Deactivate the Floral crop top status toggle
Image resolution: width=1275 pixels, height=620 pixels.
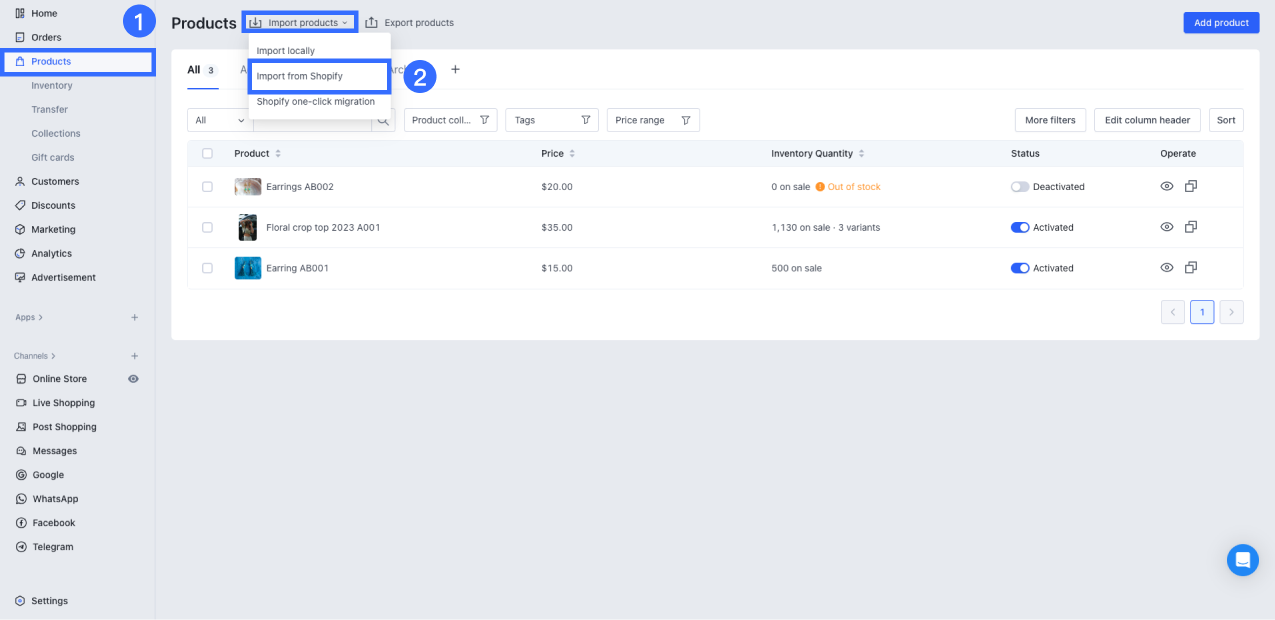pyautogui.click(x=1020, y=228)
